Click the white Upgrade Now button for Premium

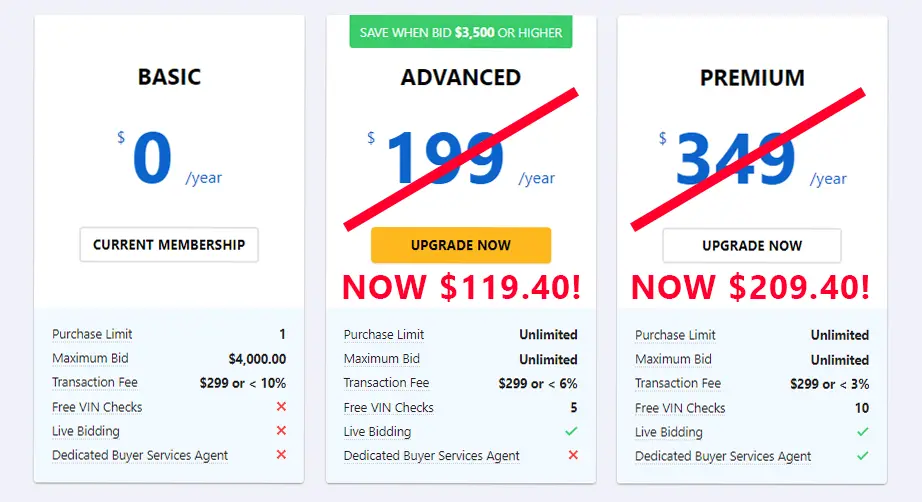point(752,246)
